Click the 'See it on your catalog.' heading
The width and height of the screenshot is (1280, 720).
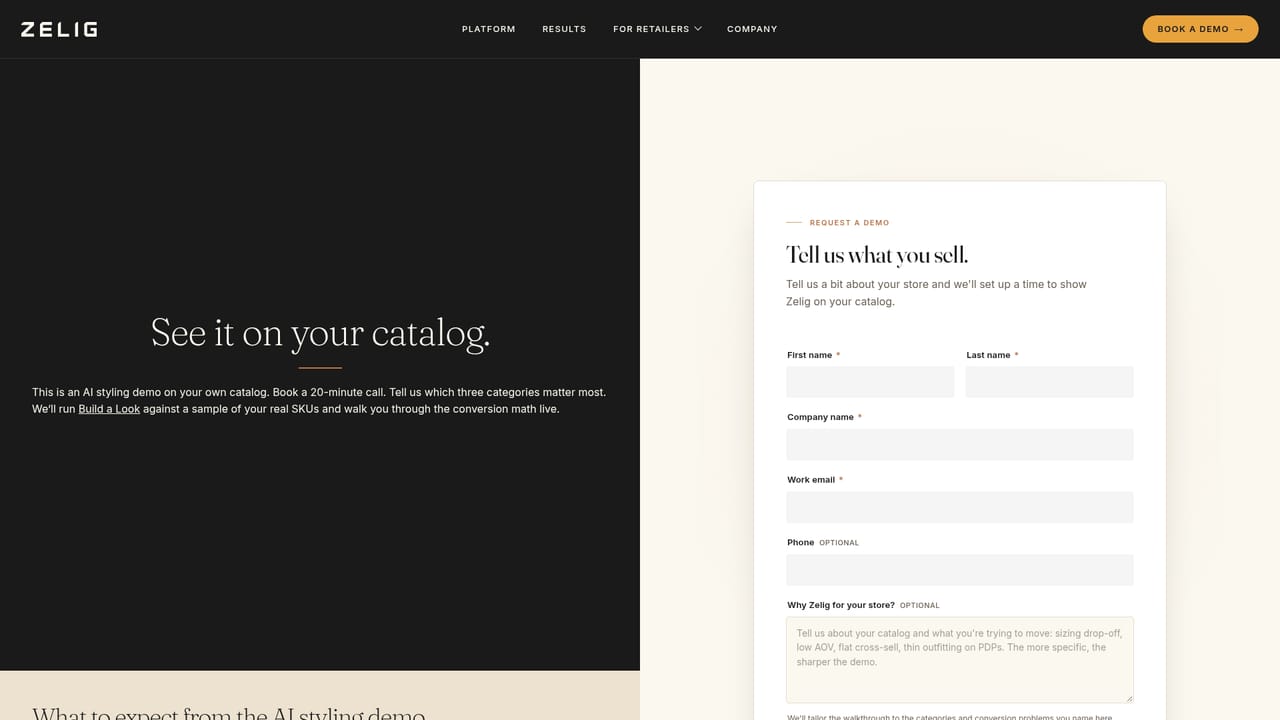[x=320, y=333]
